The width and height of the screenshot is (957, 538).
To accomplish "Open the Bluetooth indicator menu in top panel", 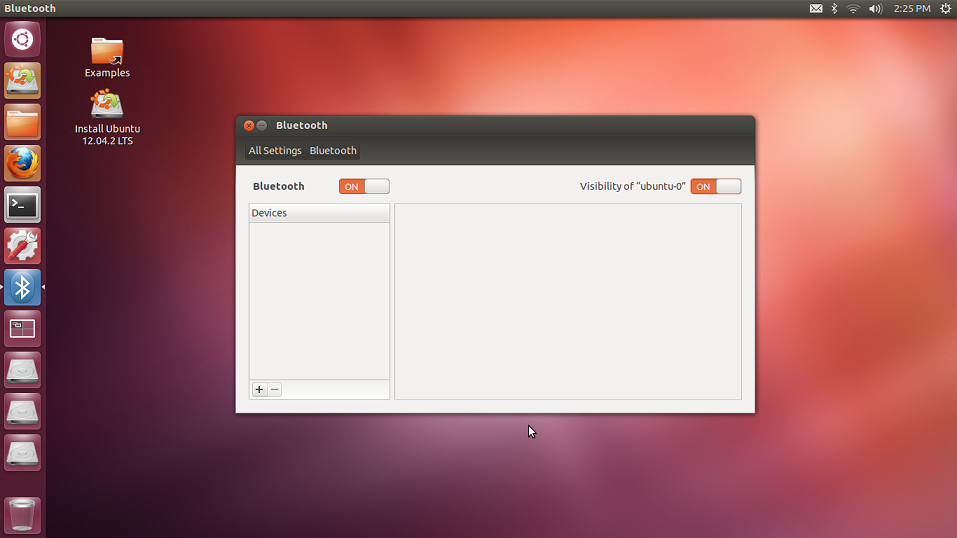I will click(834, 9).
